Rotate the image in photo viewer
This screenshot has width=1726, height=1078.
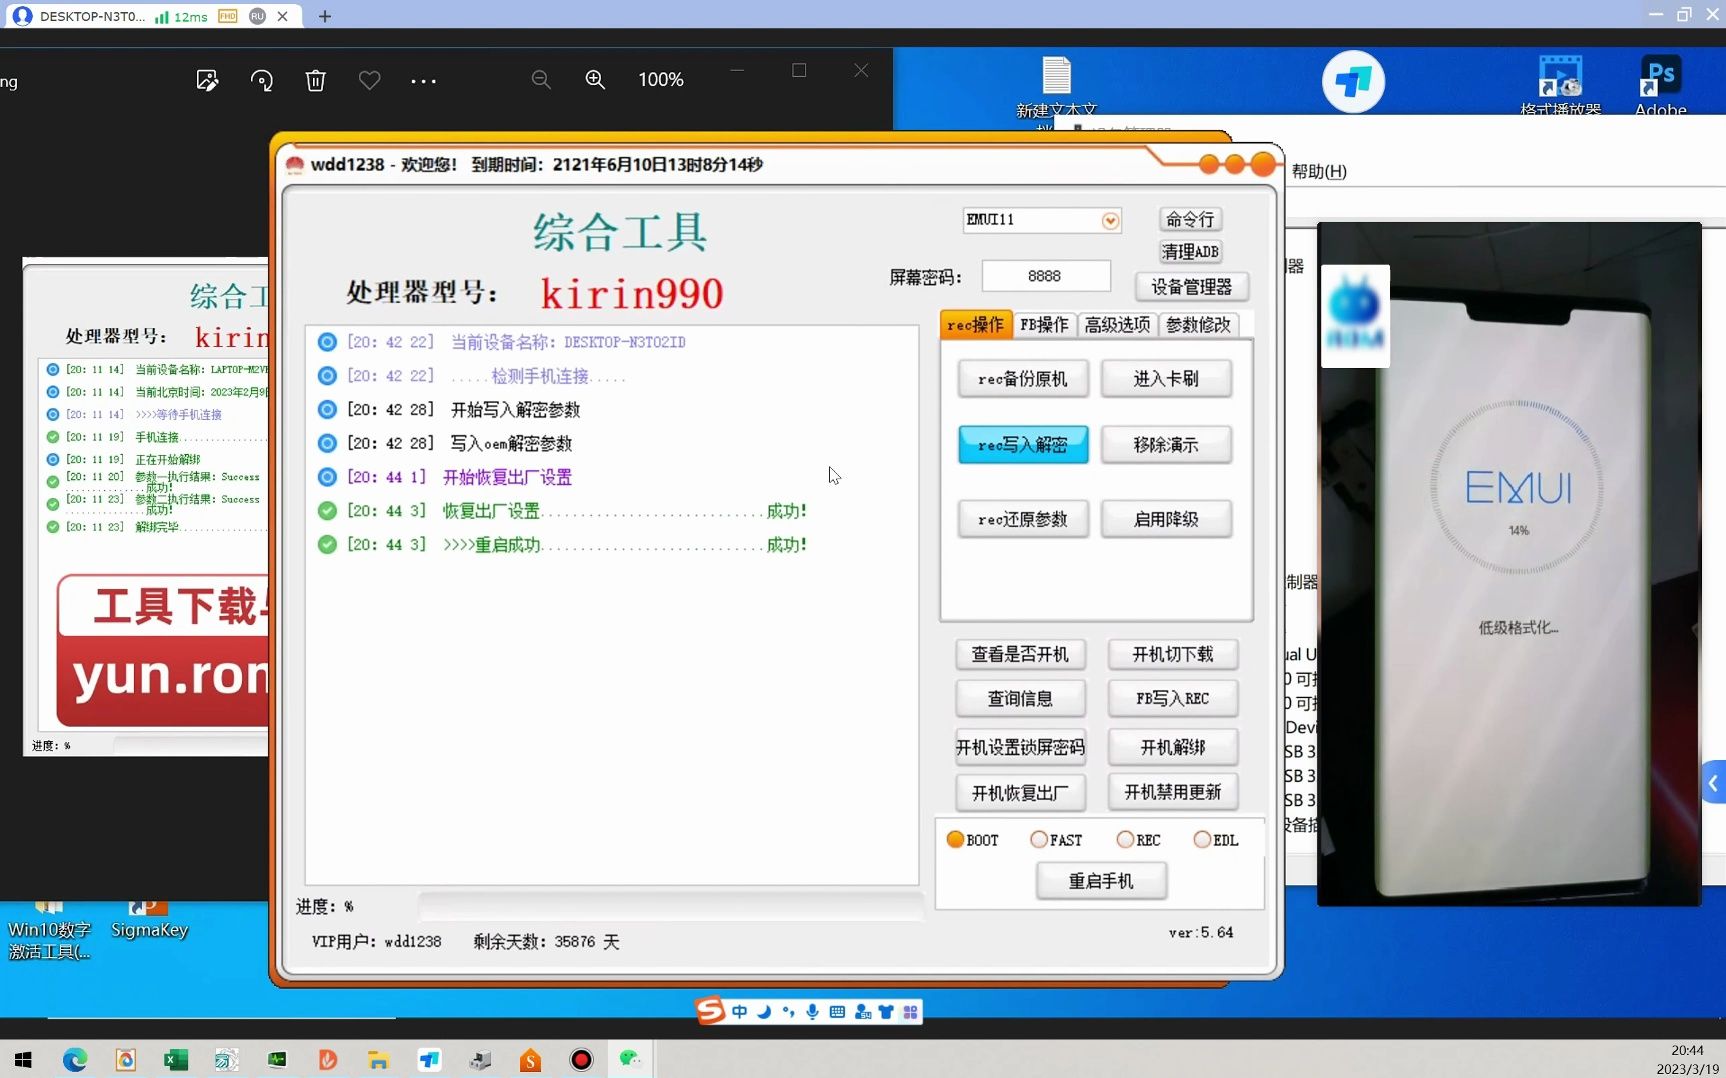click(262, 80)
